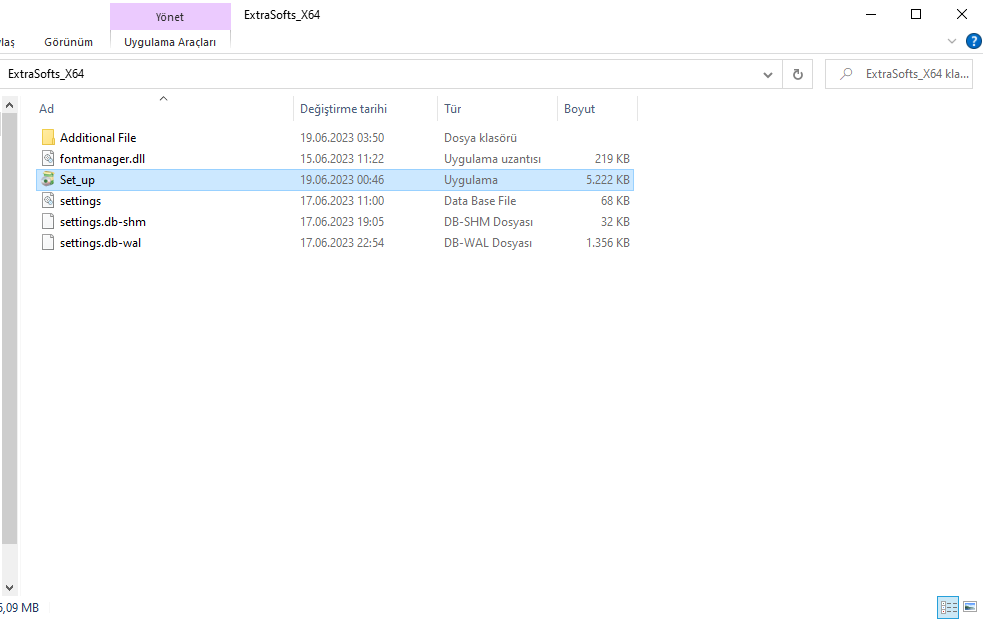Select the settings.db-wal file name
983x620 pixels.
tap(100, 243)
